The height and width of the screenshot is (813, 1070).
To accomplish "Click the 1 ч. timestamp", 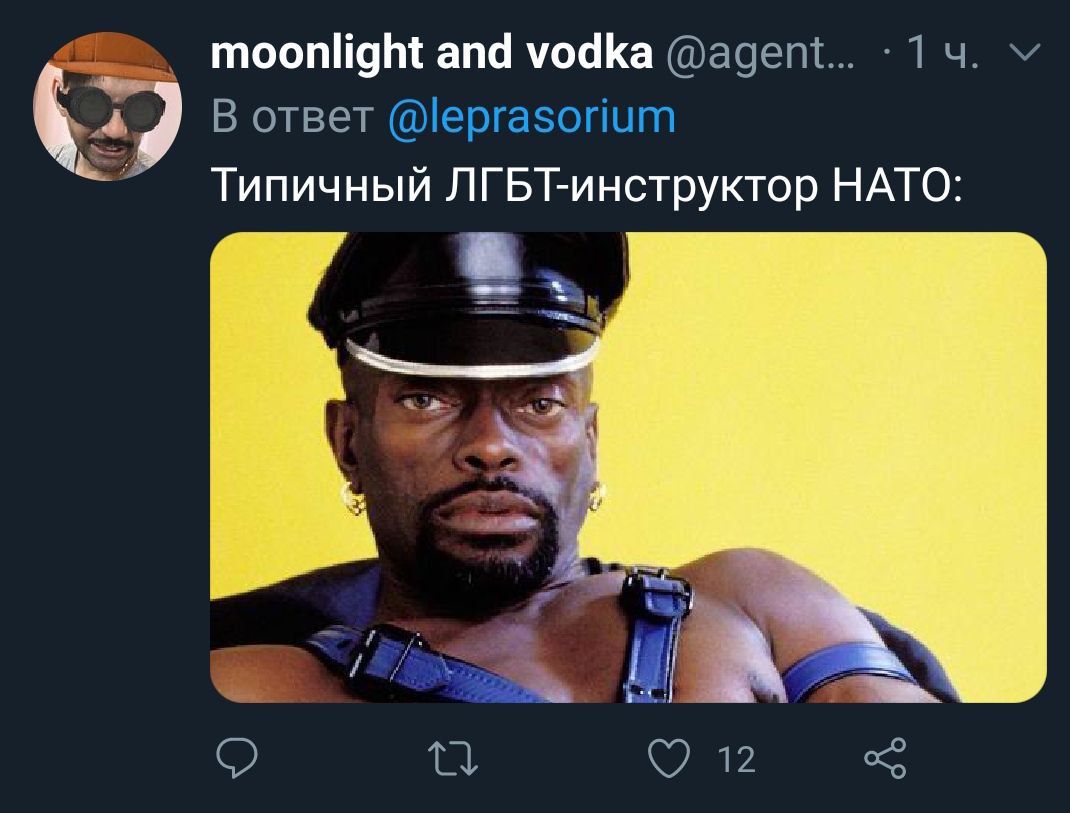I will (x=942, y=53).
